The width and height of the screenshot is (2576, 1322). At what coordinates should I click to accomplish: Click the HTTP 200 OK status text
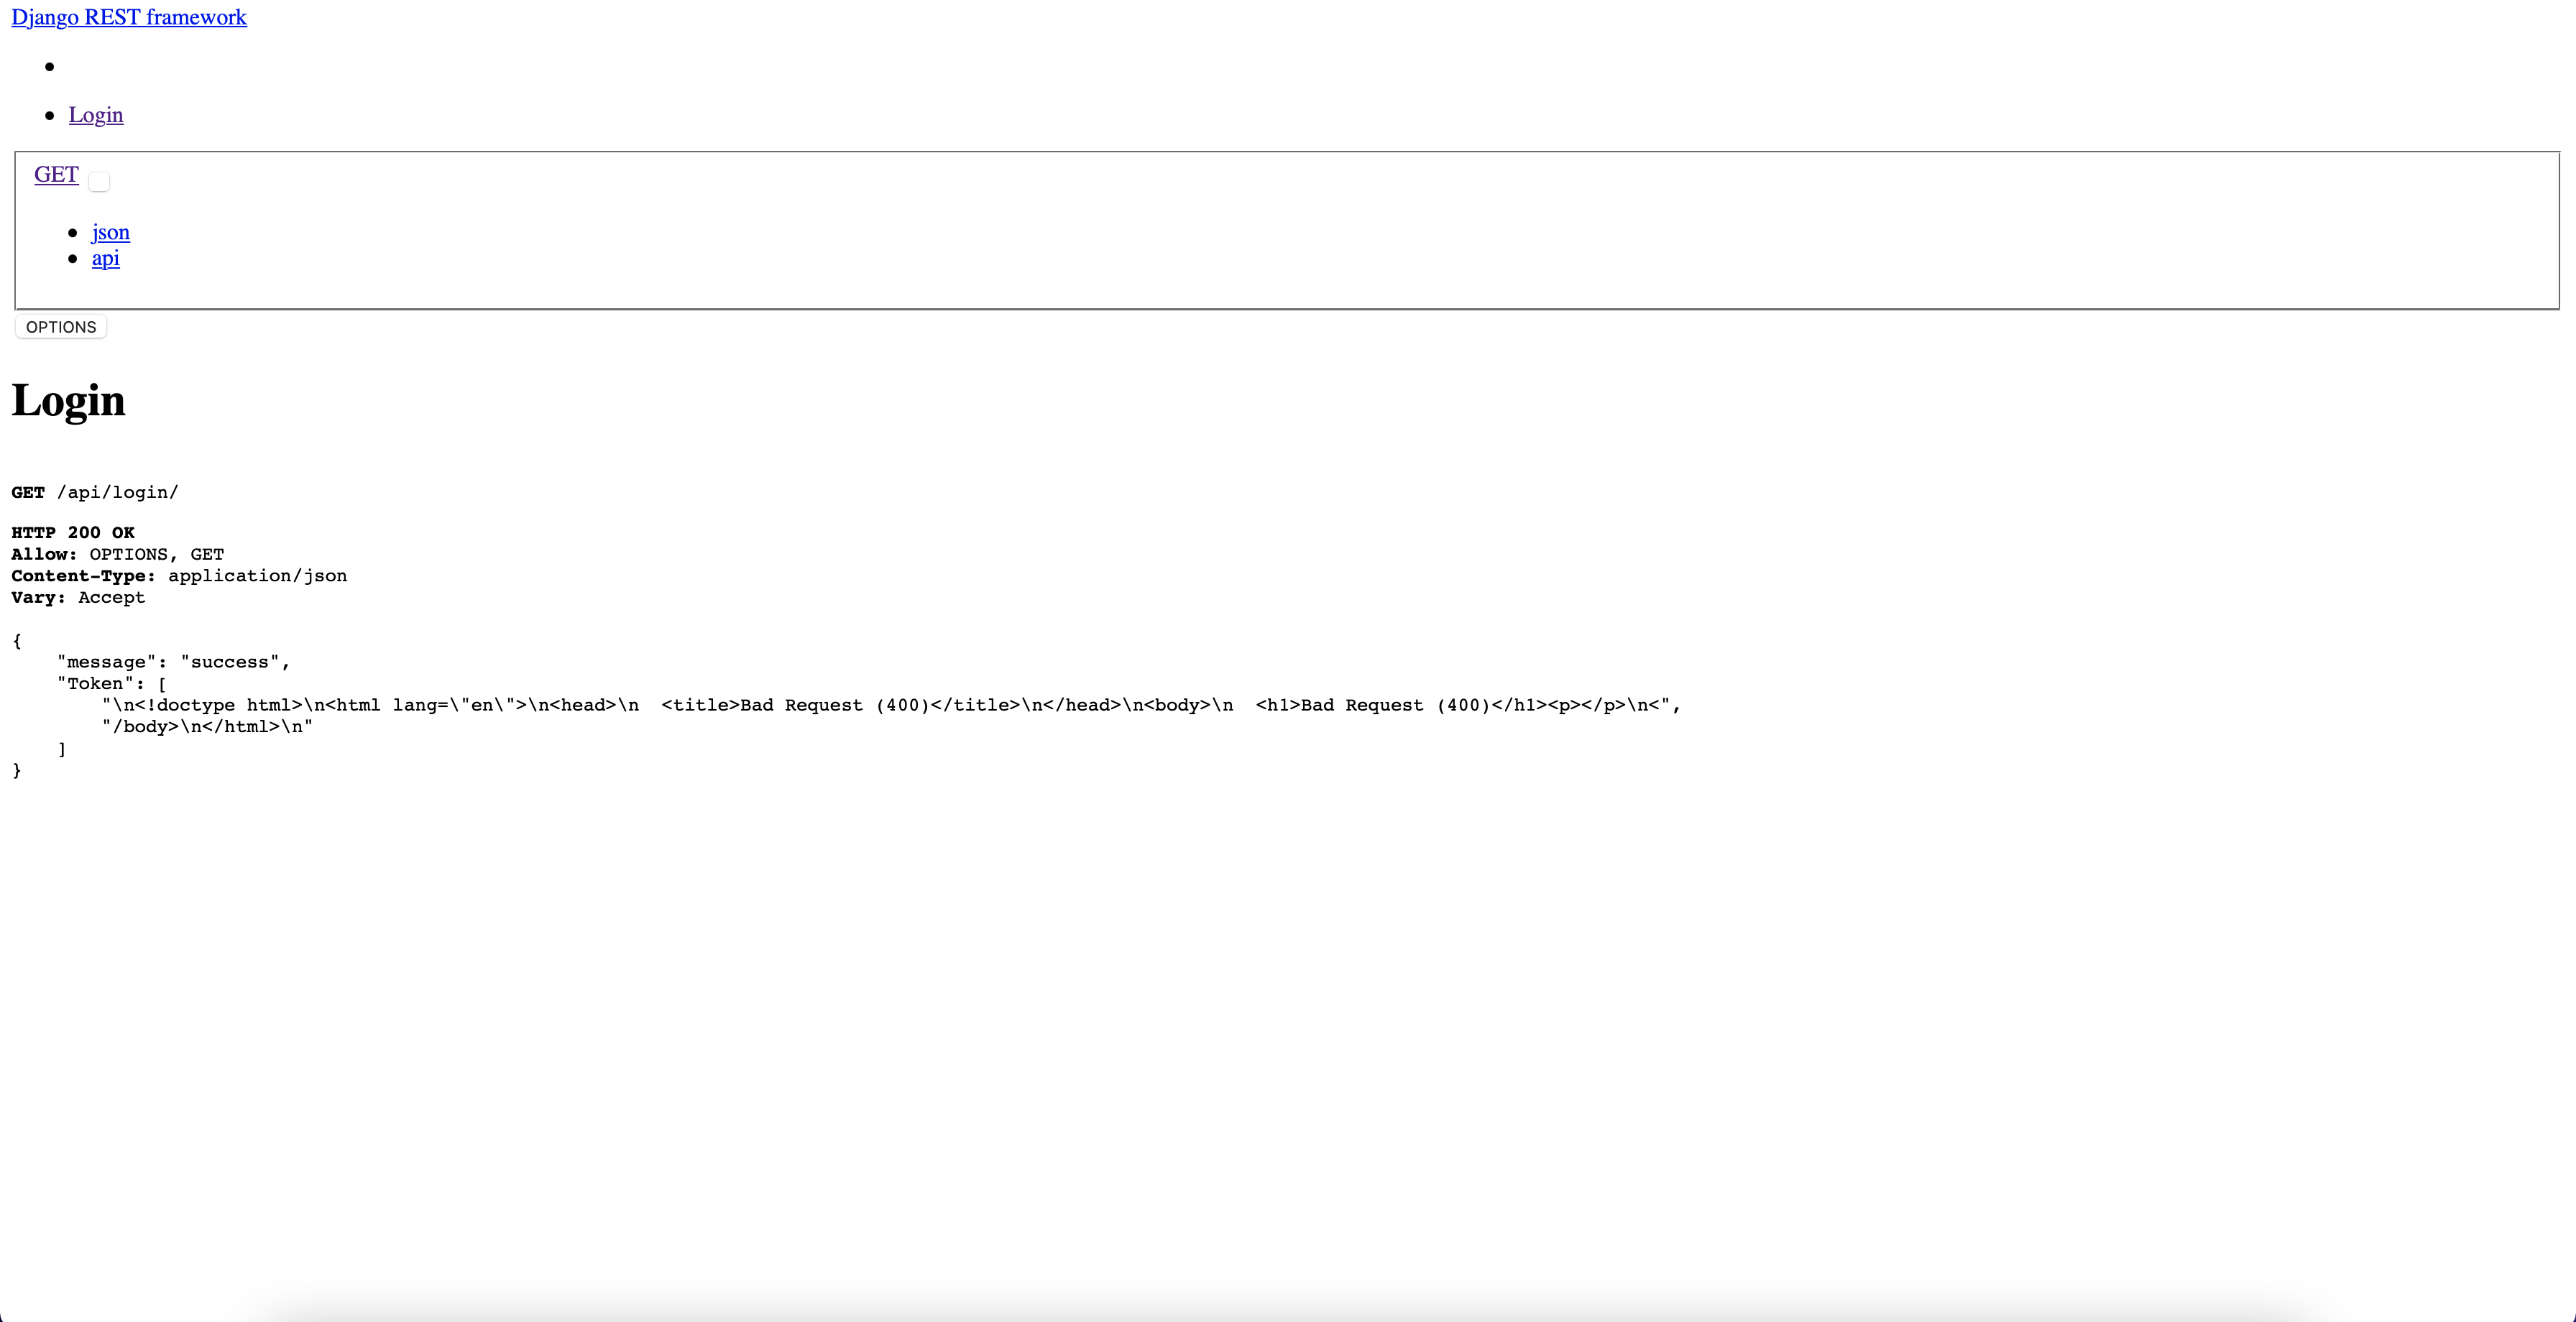(72, 532)
